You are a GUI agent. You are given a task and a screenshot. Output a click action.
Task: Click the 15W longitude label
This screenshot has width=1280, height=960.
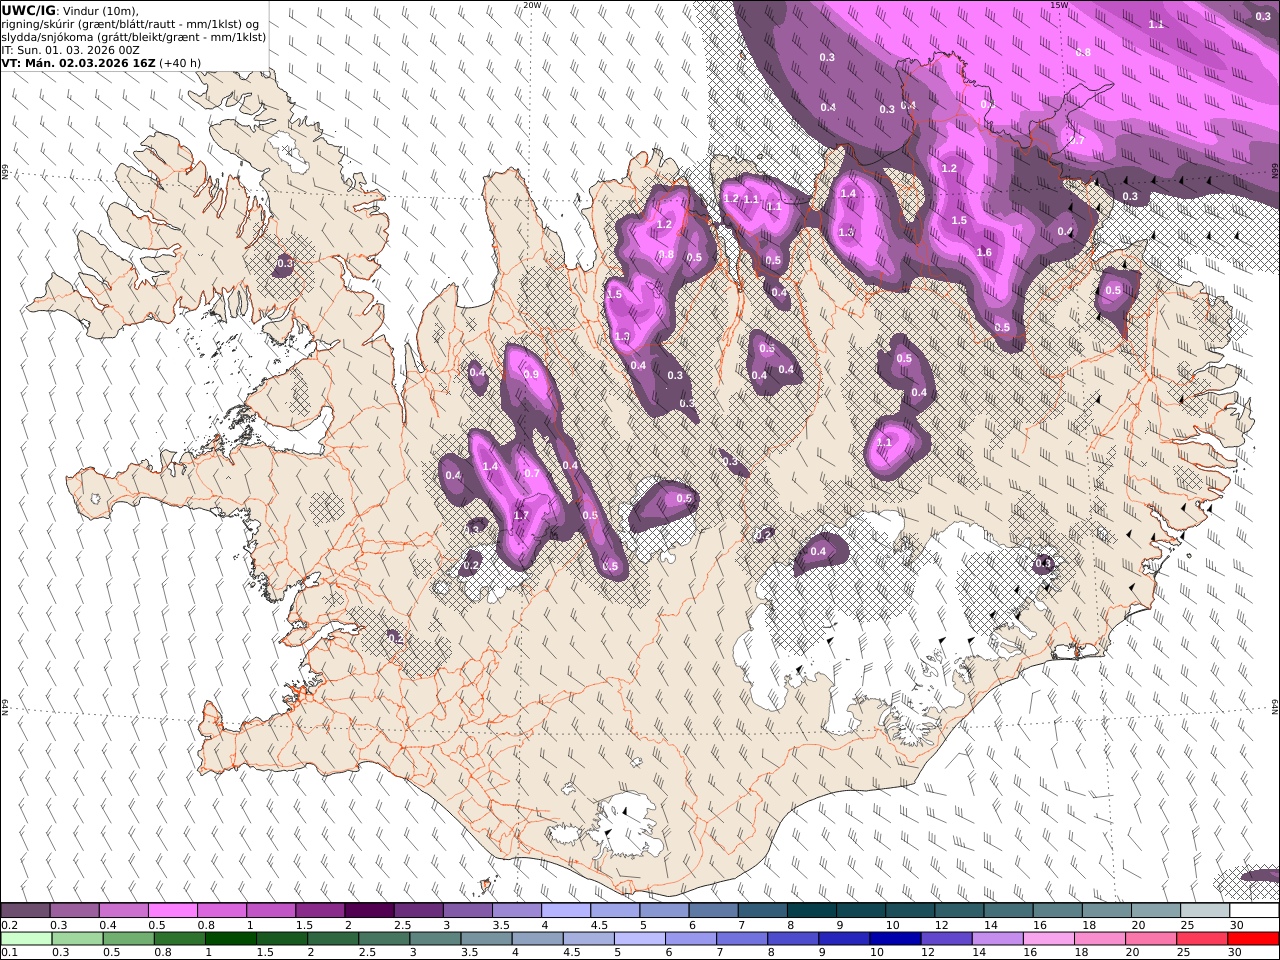point(1059,5)
